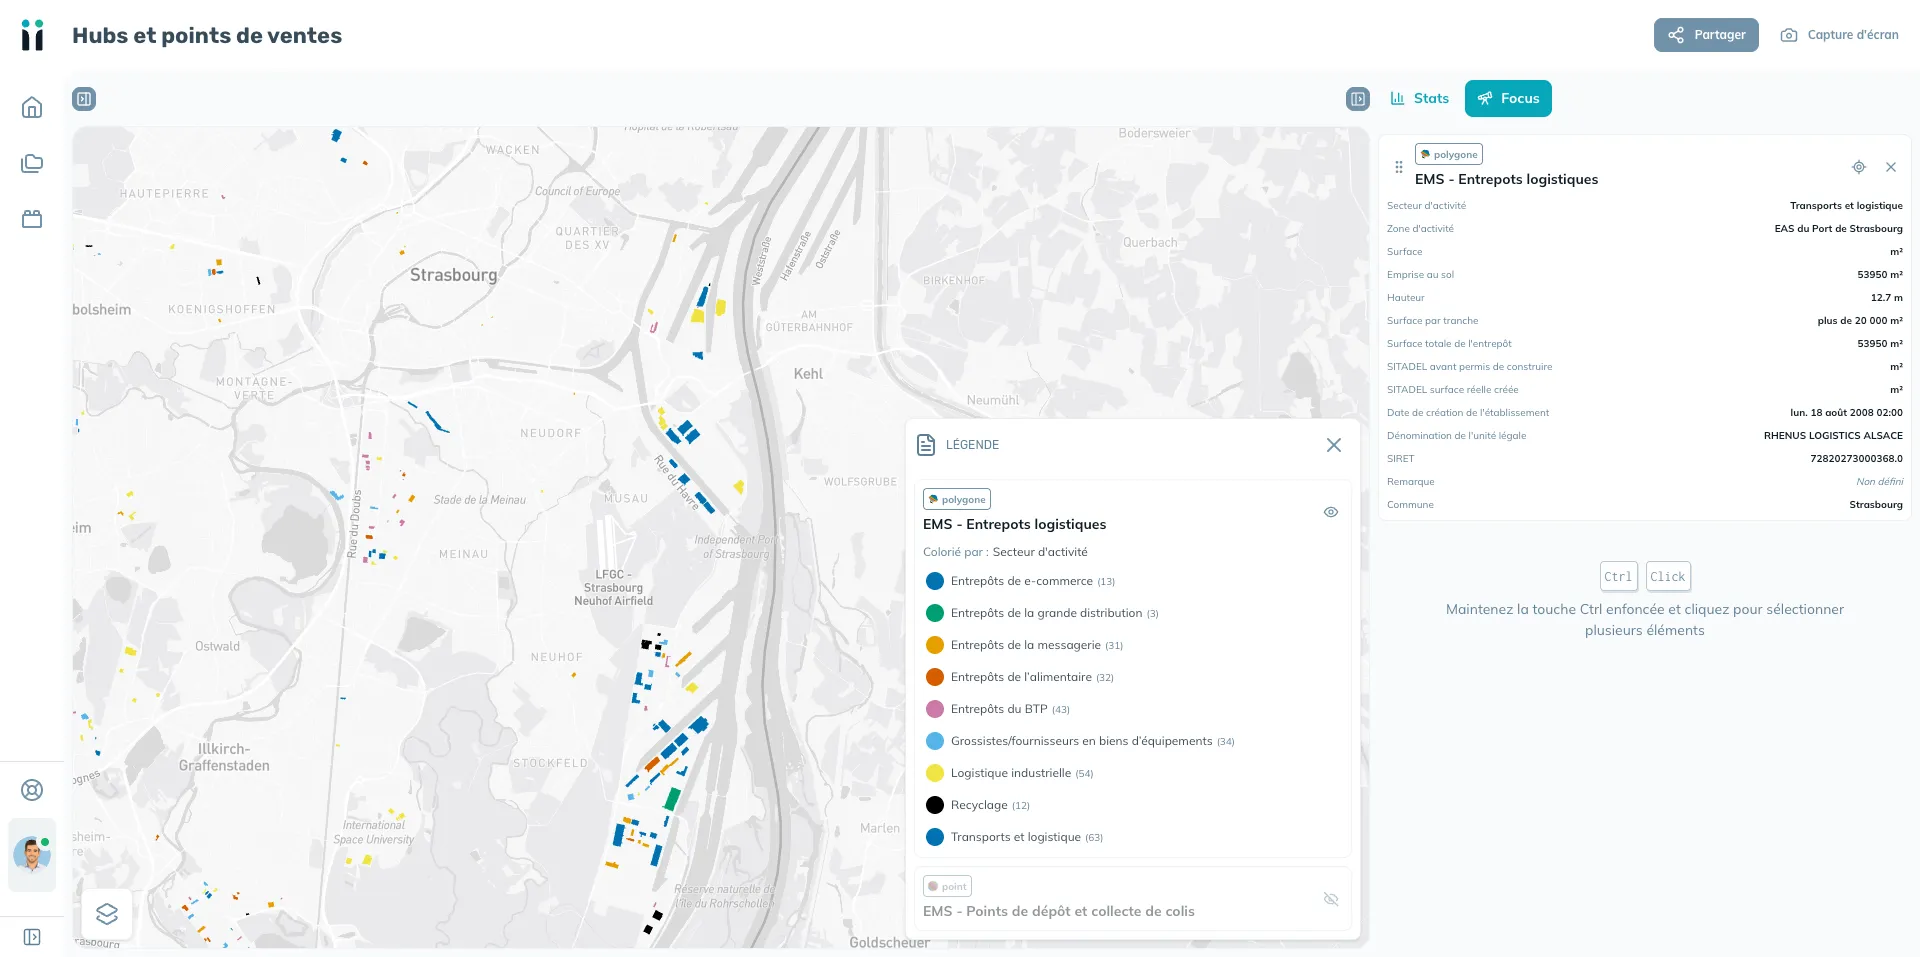Select Entrepôts de e-commerce color swatch
Viewport: 1920px width, 957px height.
click(x=935, y=581)
